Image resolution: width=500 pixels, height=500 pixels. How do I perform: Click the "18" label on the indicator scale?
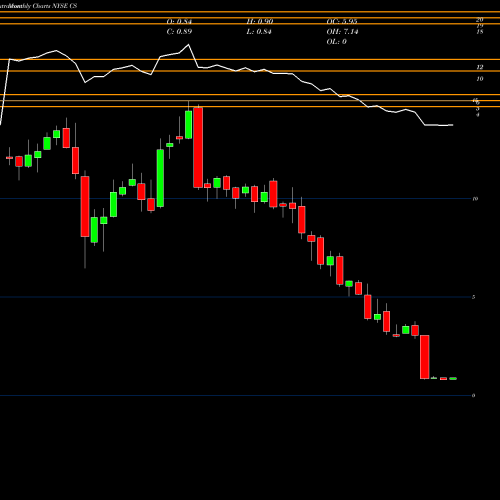[480, 32]
